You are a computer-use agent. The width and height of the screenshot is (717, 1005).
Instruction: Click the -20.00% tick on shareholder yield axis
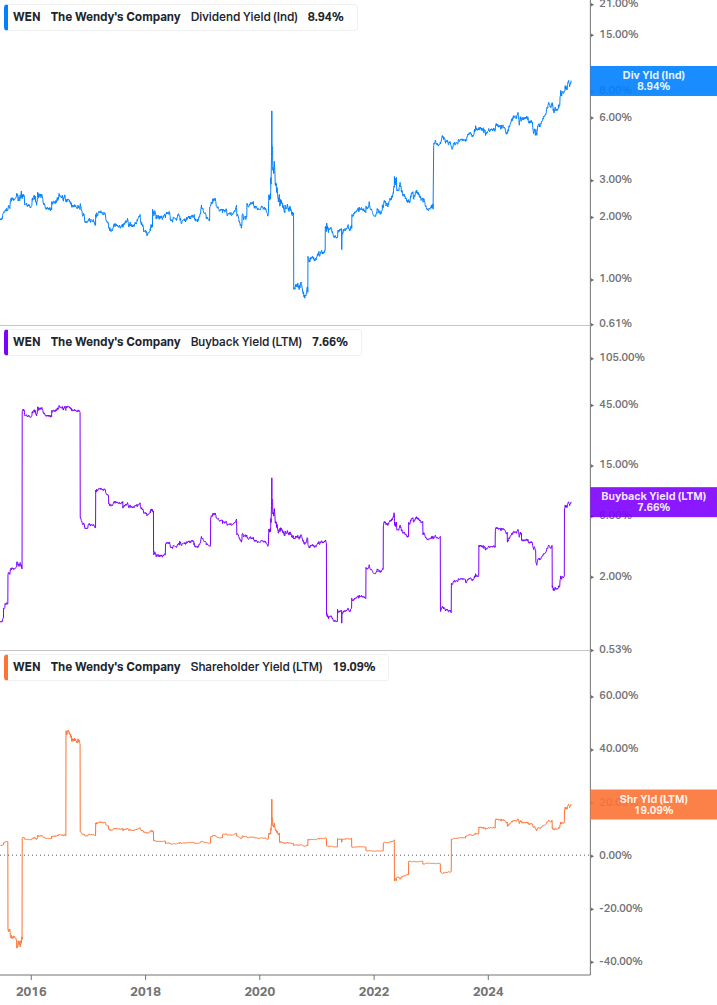pyautogui.click(x=620, y=909)
